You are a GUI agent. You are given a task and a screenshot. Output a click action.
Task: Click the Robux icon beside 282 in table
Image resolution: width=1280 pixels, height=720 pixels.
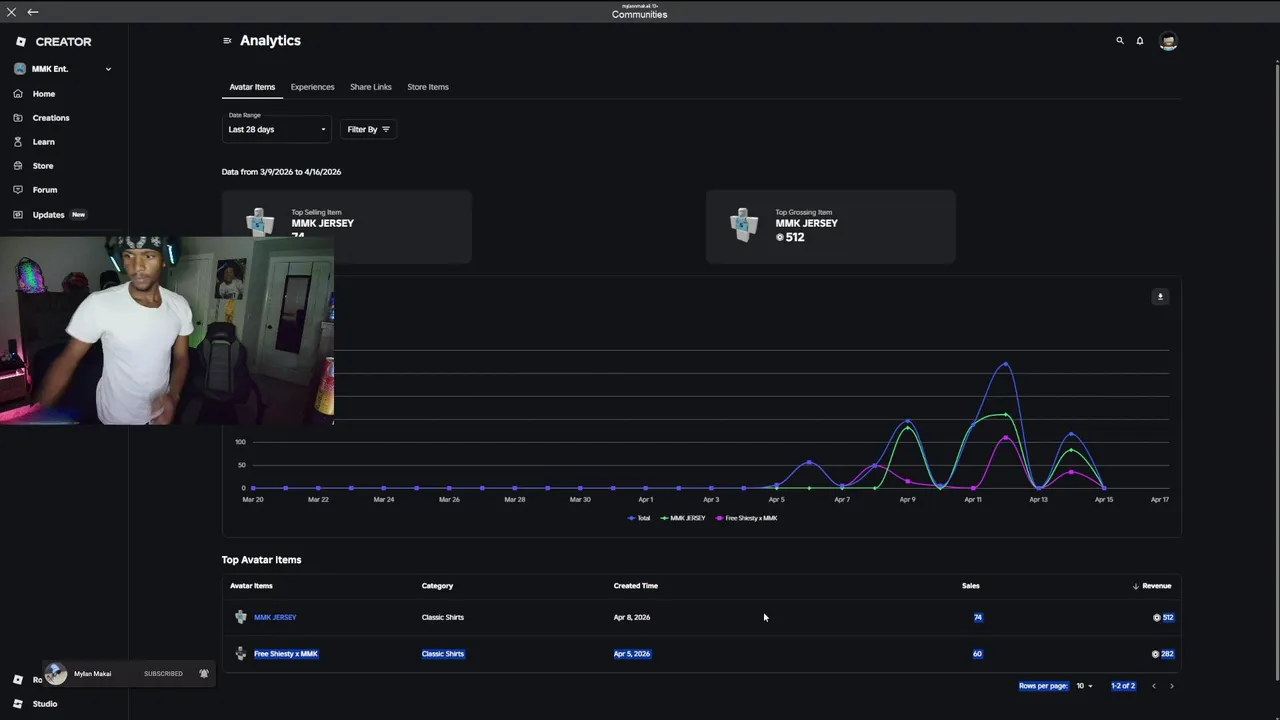pos(1155,654)
